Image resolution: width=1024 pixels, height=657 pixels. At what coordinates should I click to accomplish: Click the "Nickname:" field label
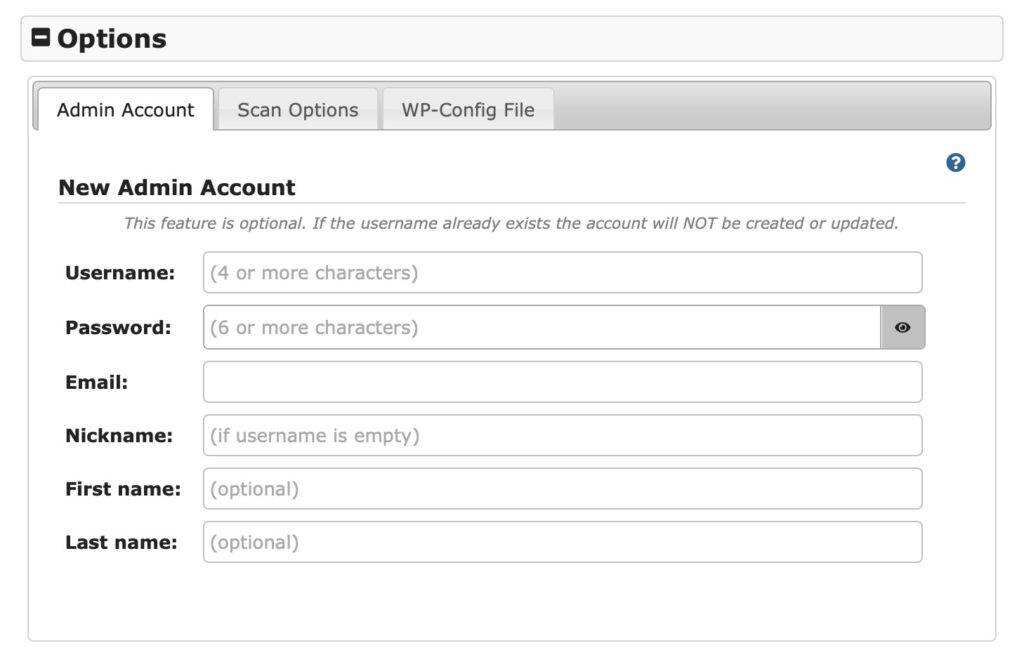pos(119,436)
